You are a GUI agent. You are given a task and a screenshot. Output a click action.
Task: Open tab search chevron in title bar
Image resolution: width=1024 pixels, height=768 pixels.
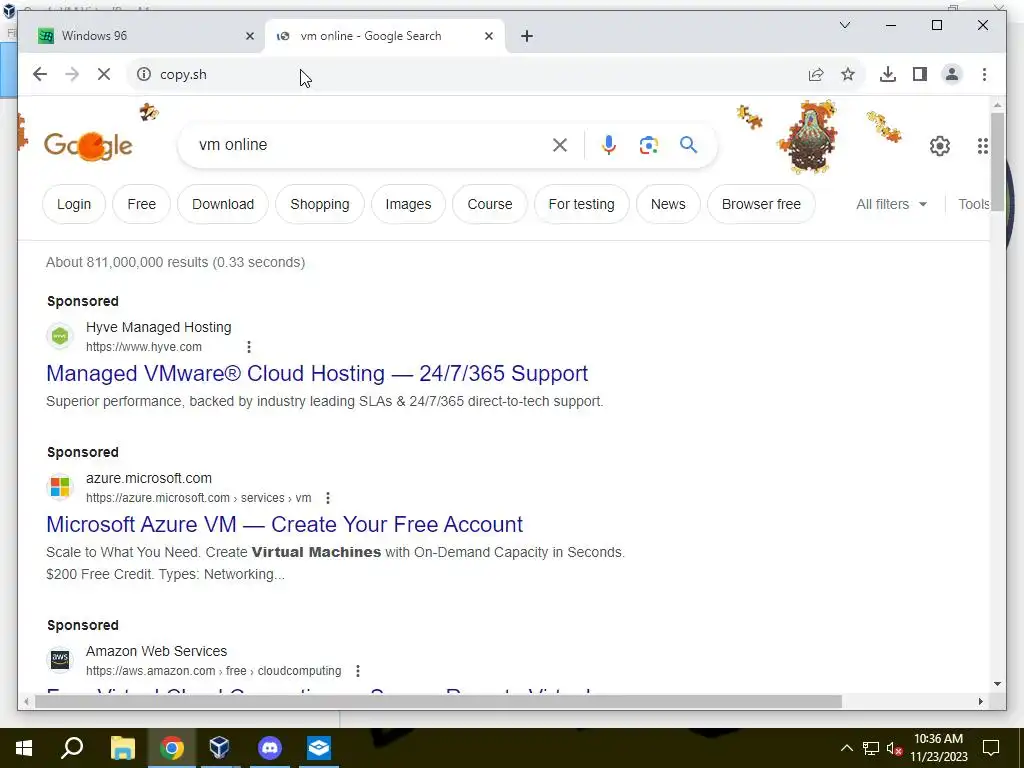coord(844,25)
